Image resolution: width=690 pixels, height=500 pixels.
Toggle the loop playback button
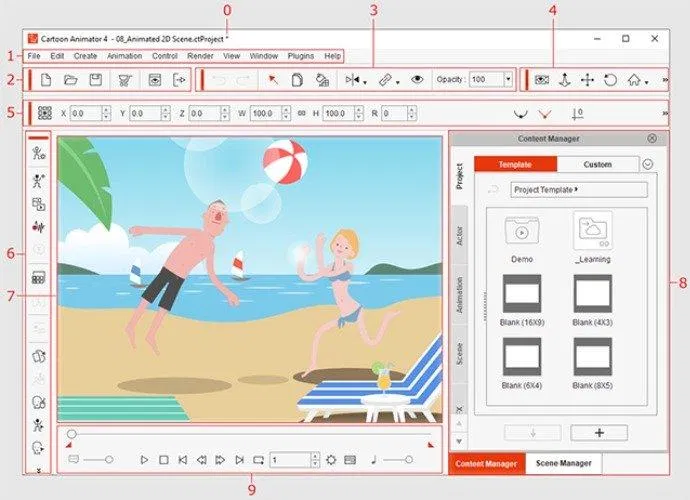click(x=258, y=460)
